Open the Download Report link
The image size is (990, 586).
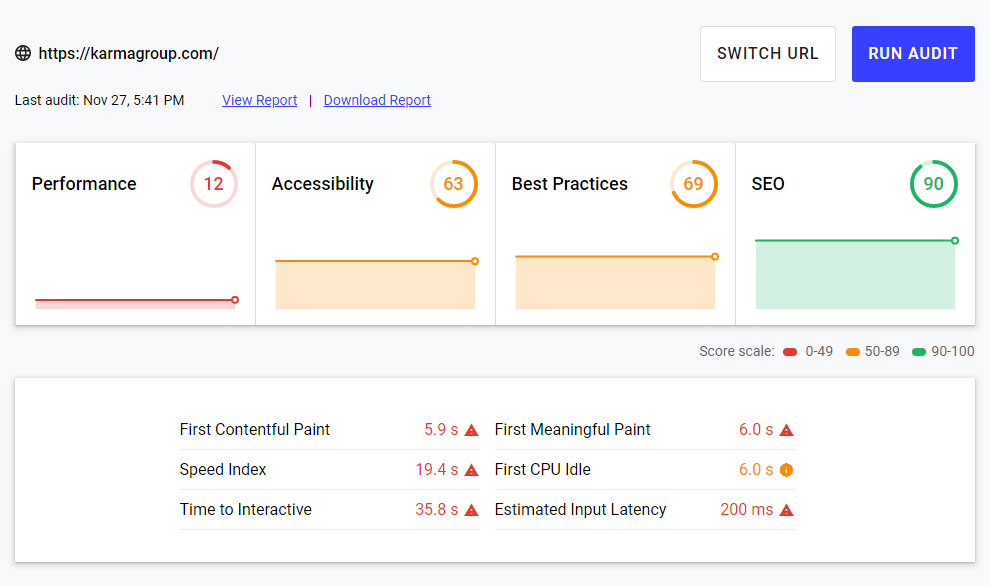(x=377, y=100)
